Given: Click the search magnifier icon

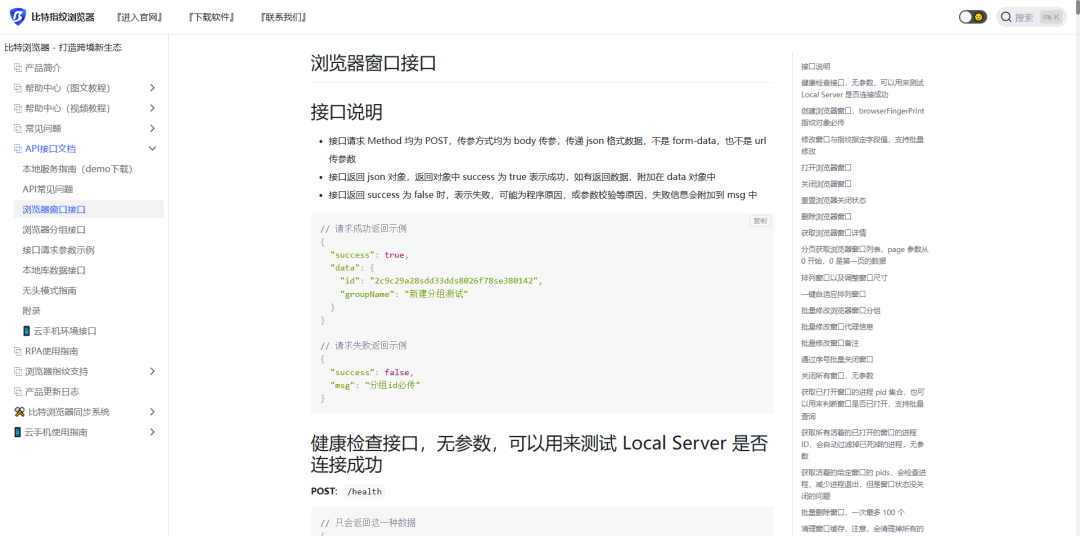Looking at the screenshot, I should [1006, 17].
